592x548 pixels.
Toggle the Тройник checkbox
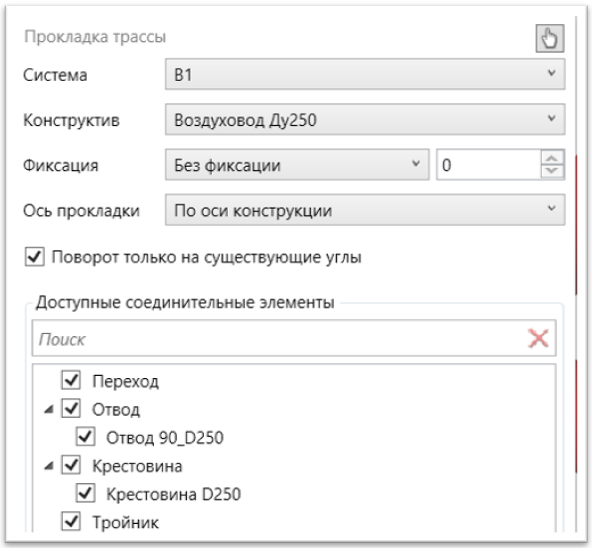coord(71,522)
